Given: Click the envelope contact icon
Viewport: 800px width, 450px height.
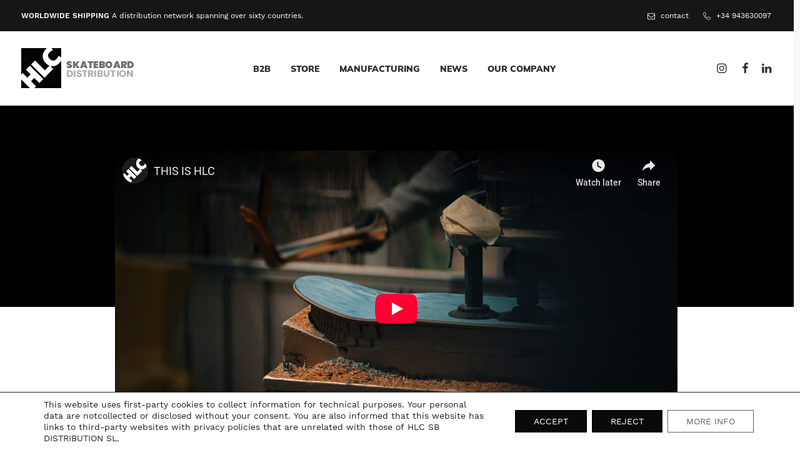Looking at the screenshot, I should pyautogui.click(x=651, y=16).
